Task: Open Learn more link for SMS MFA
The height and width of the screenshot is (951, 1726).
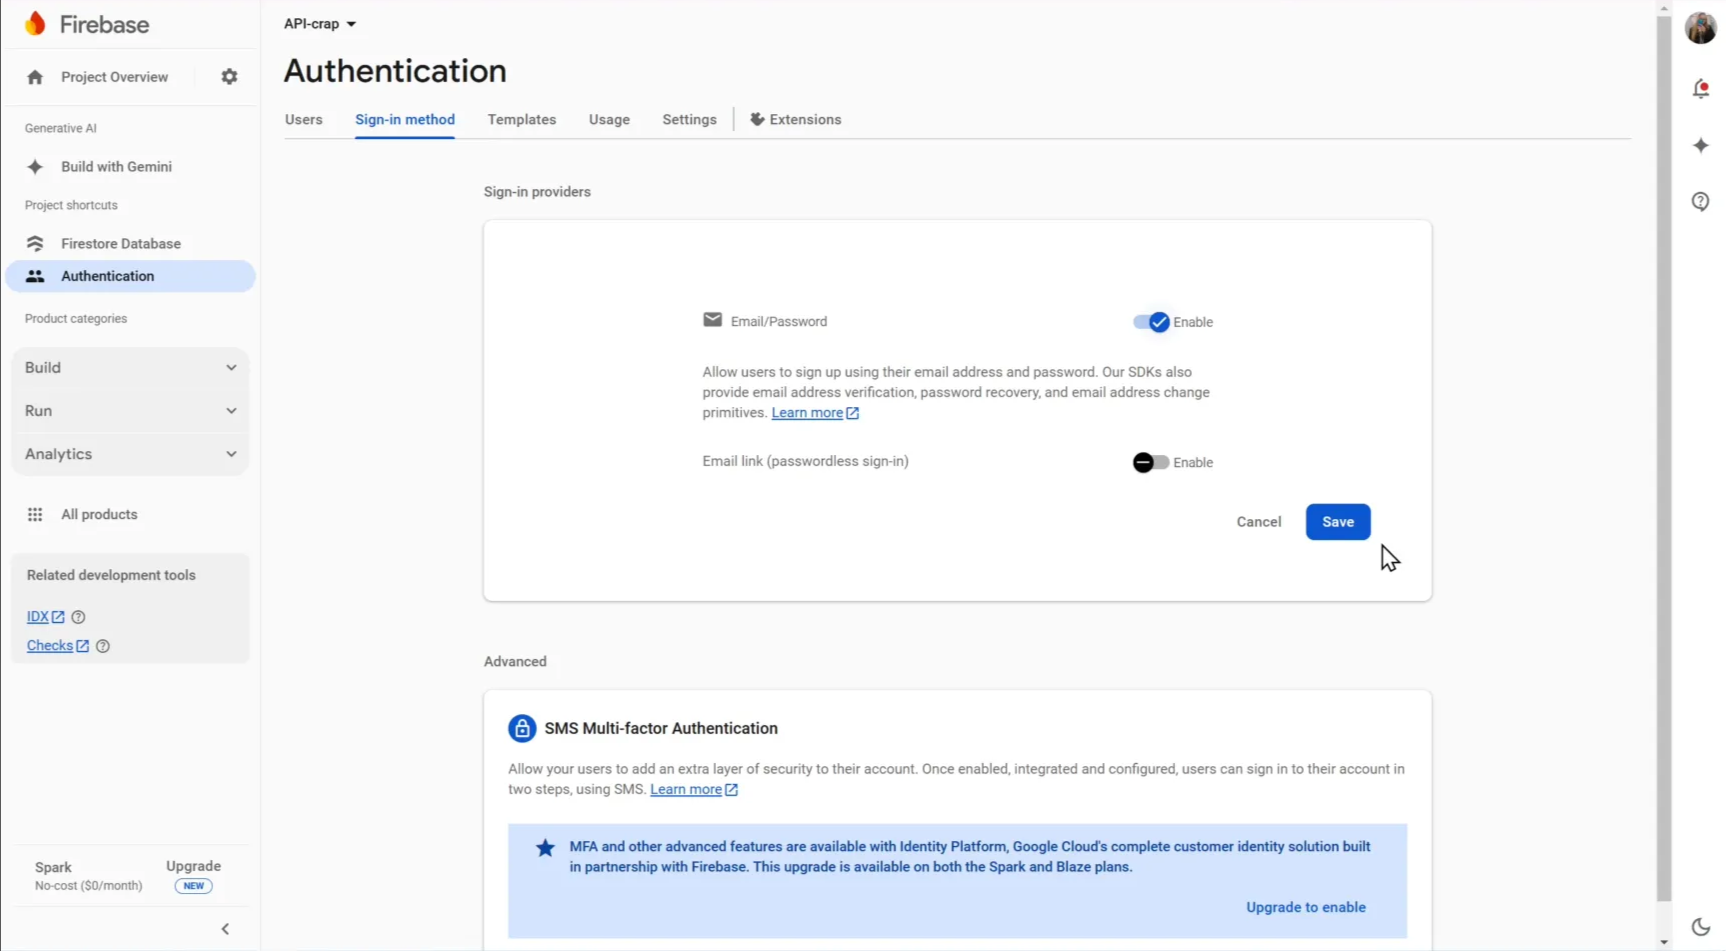Action: click(x=694, y=790)
